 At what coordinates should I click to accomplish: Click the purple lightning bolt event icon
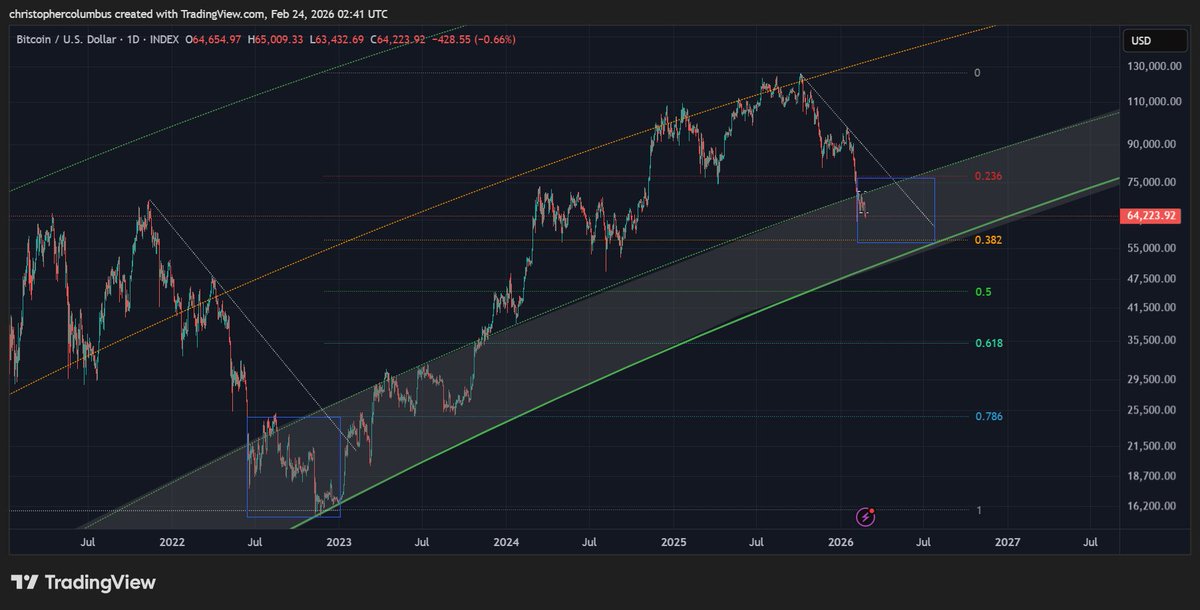867,516
